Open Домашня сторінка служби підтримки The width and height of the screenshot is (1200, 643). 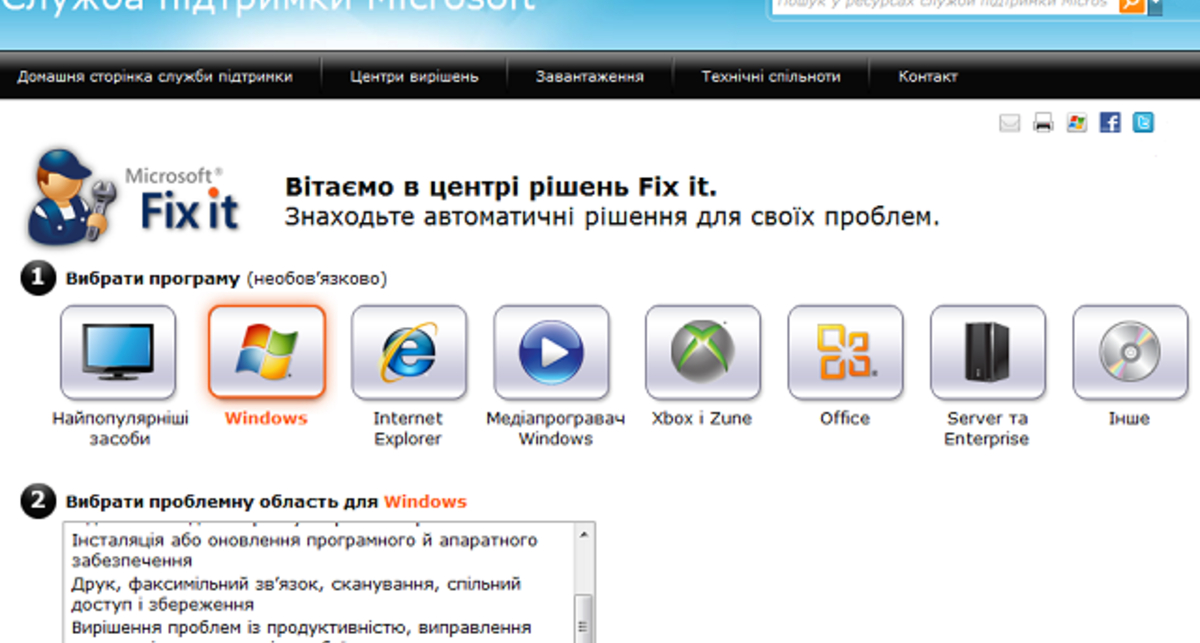click(x=155, y=76)
